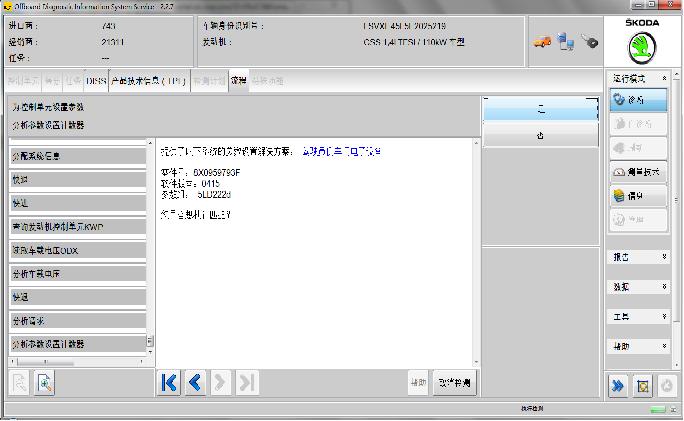The image size is (684, 421).
Task: Click the greyed-out admin mode icon button
Action: [639, 219]
